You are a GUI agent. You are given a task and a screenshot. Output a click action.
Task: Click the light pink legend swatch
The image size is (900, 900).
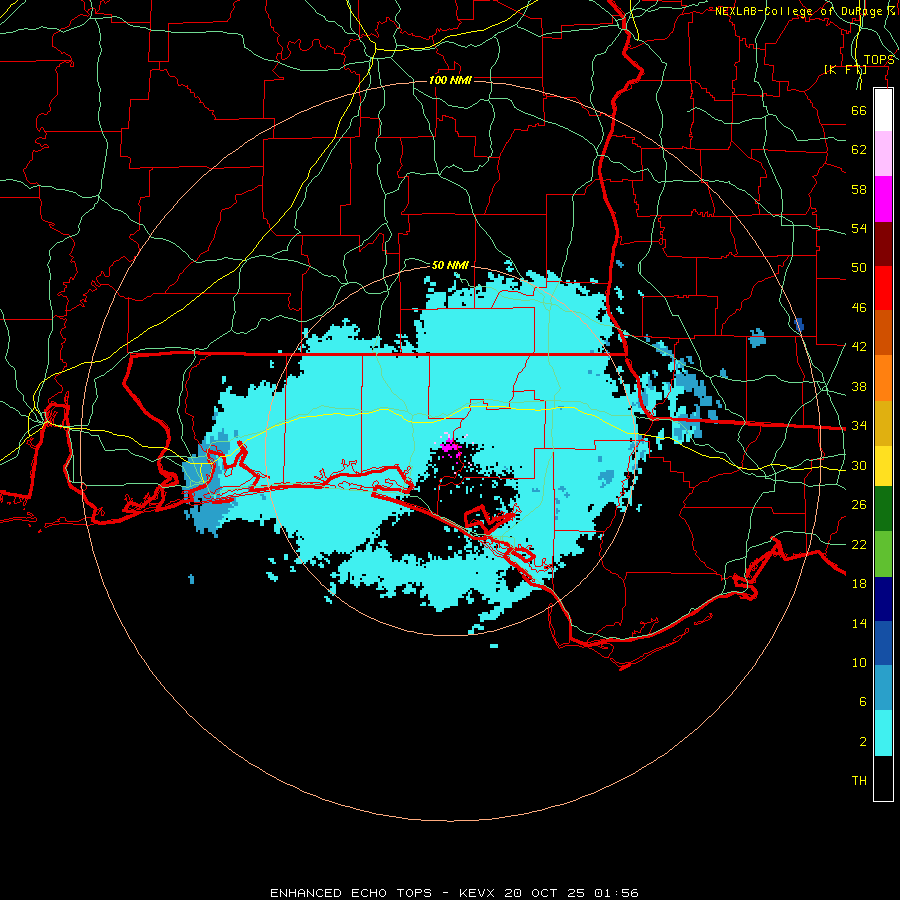[883, 154]
